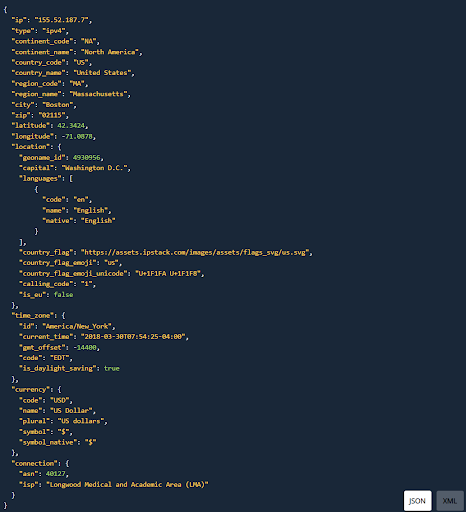Click the geoname_id number 4930956
This screenshot has width=466, height=512.
click(86, 157)
